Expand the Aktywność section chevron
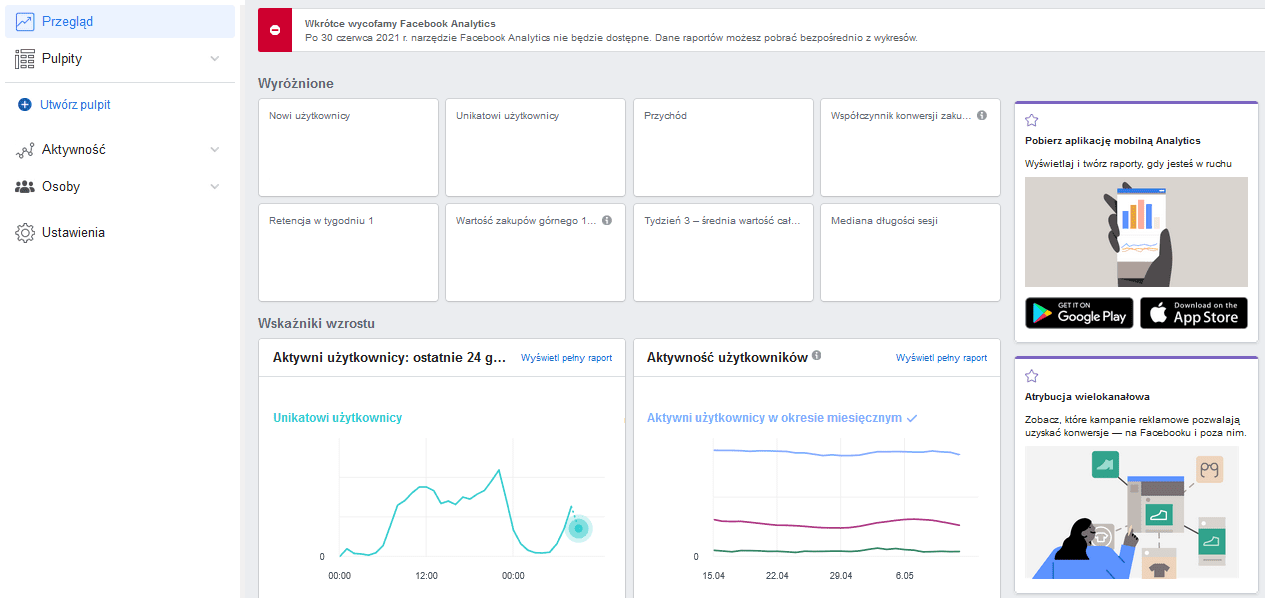1265x598 pixels. [x=214, y=150]
